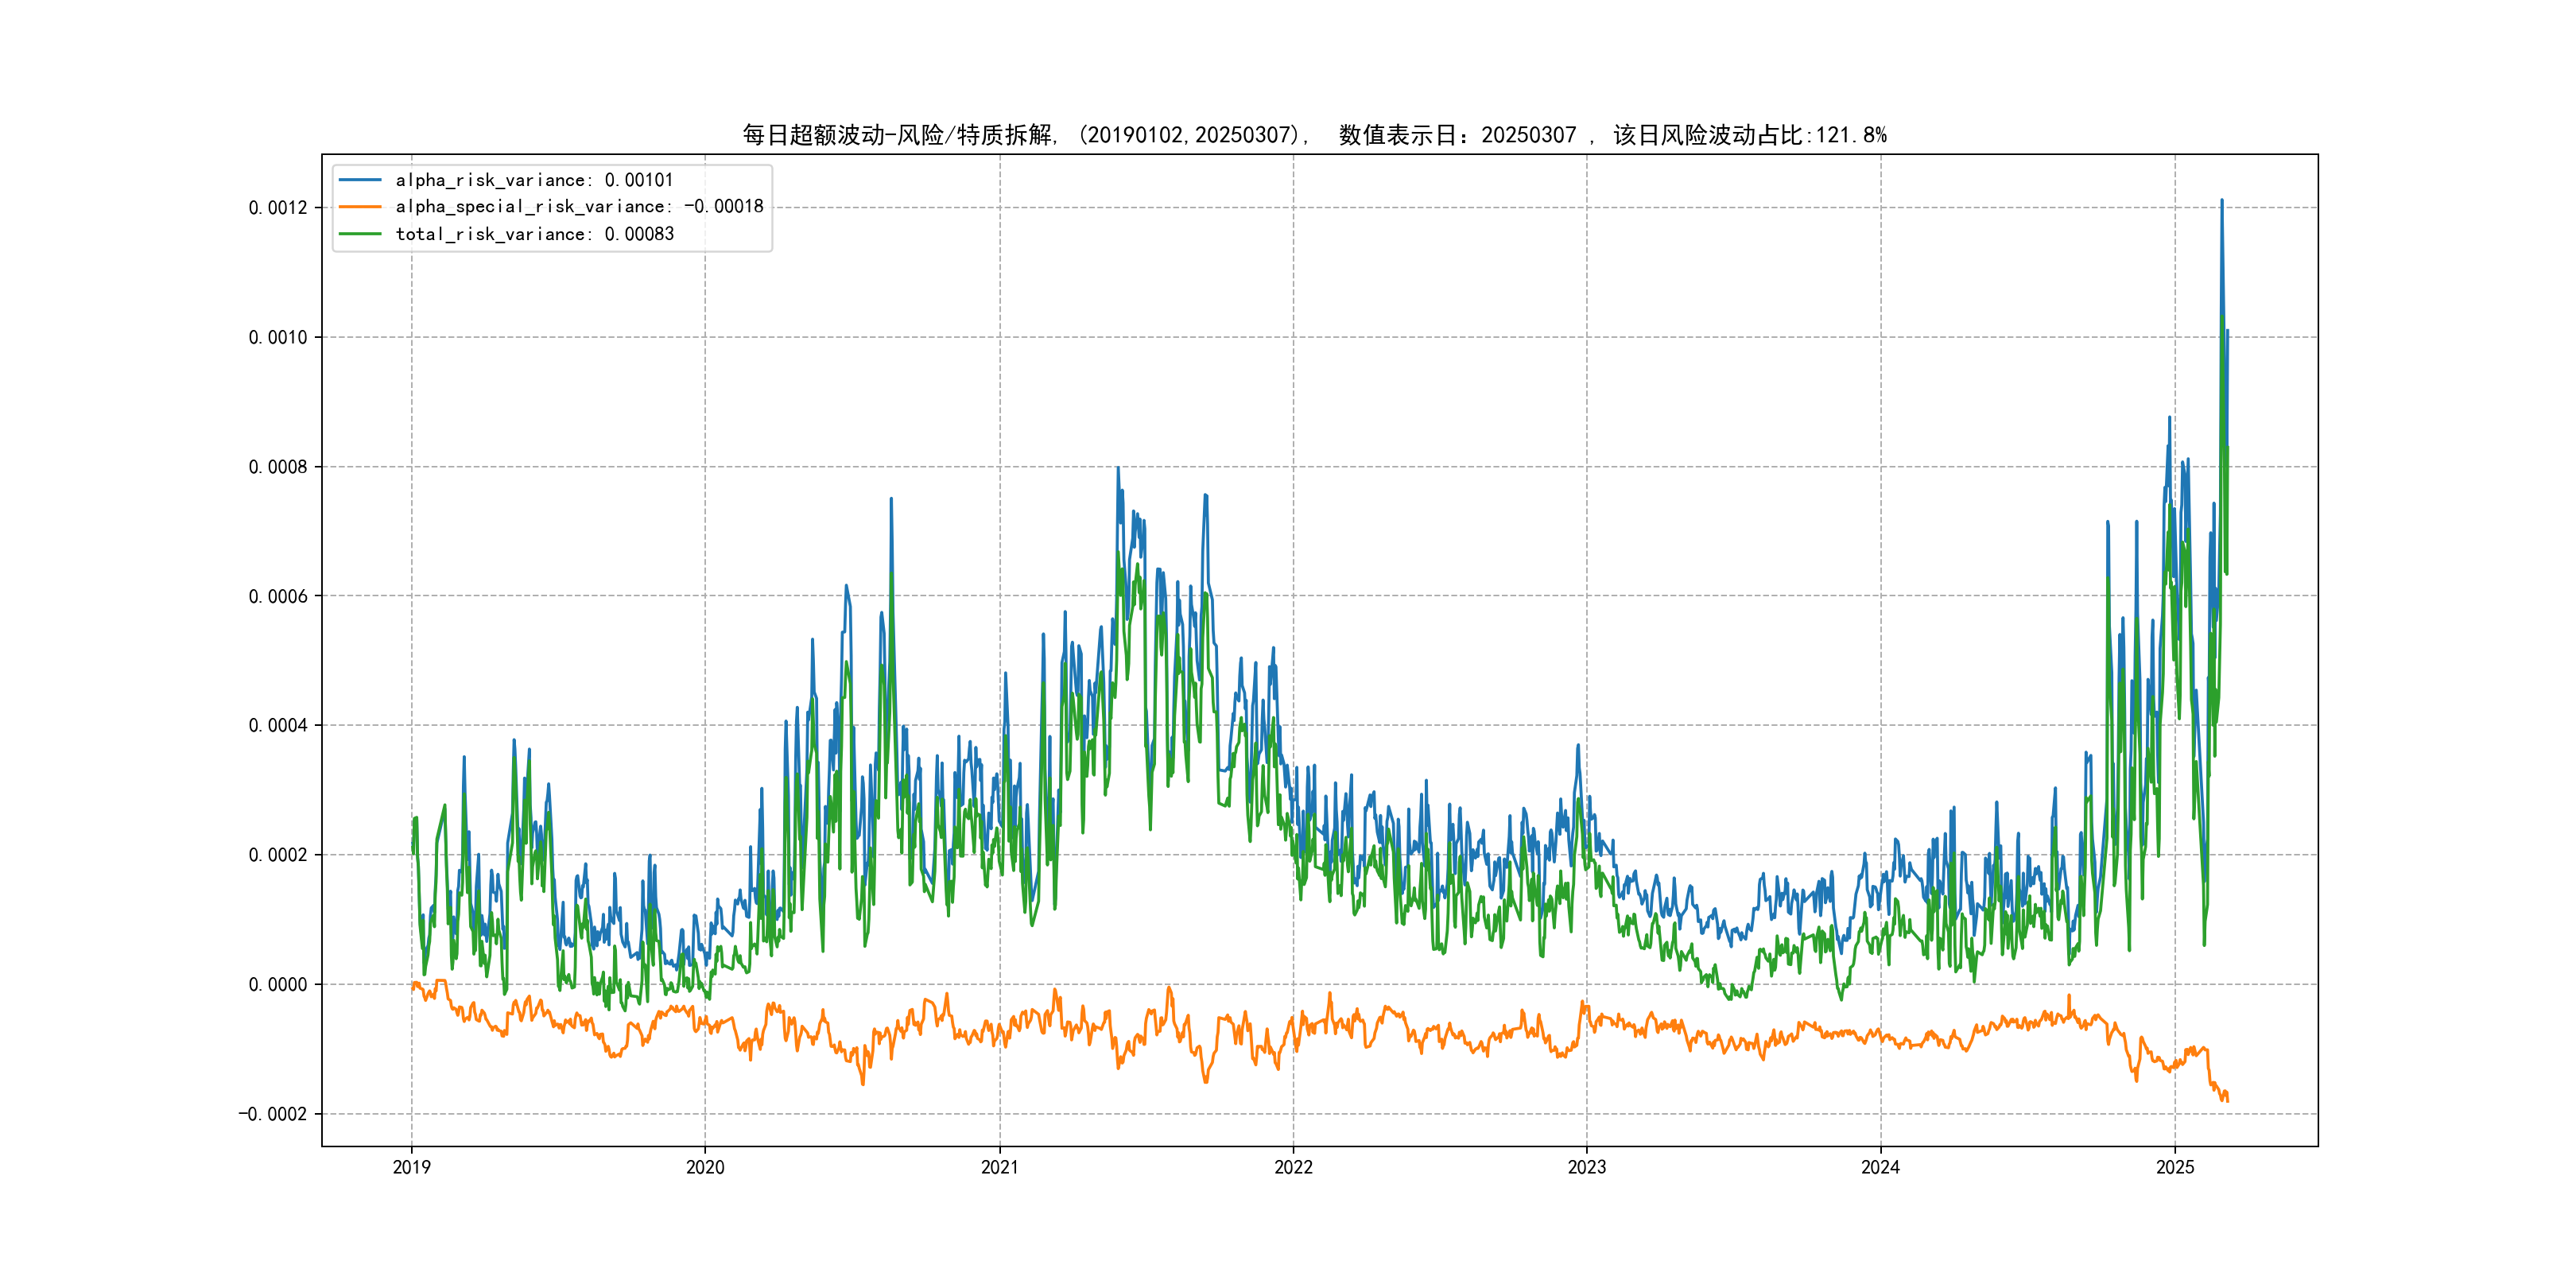Click the 0.0000 y-axis tick label

click(x=278, y=984)
